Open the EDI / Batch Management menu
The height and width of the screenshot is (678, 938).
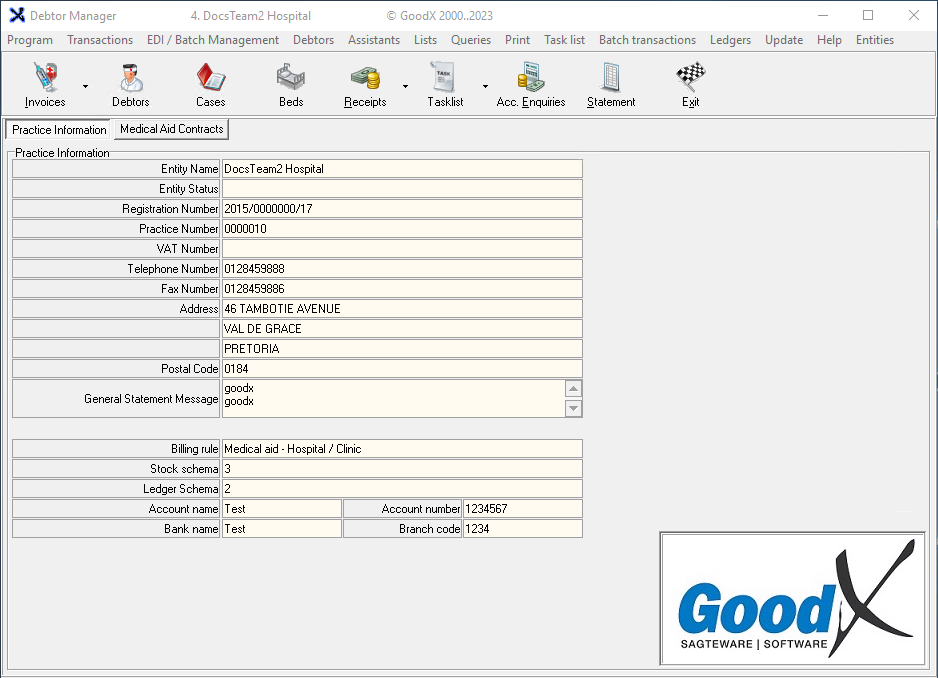213,40
